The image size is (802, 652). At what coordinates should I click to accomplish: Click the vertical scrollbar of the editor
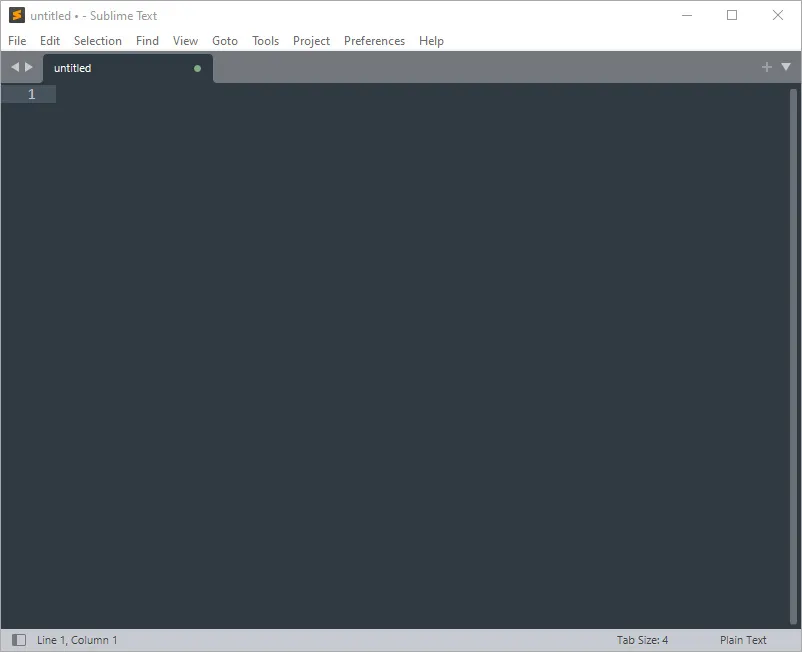pos(793,357)
